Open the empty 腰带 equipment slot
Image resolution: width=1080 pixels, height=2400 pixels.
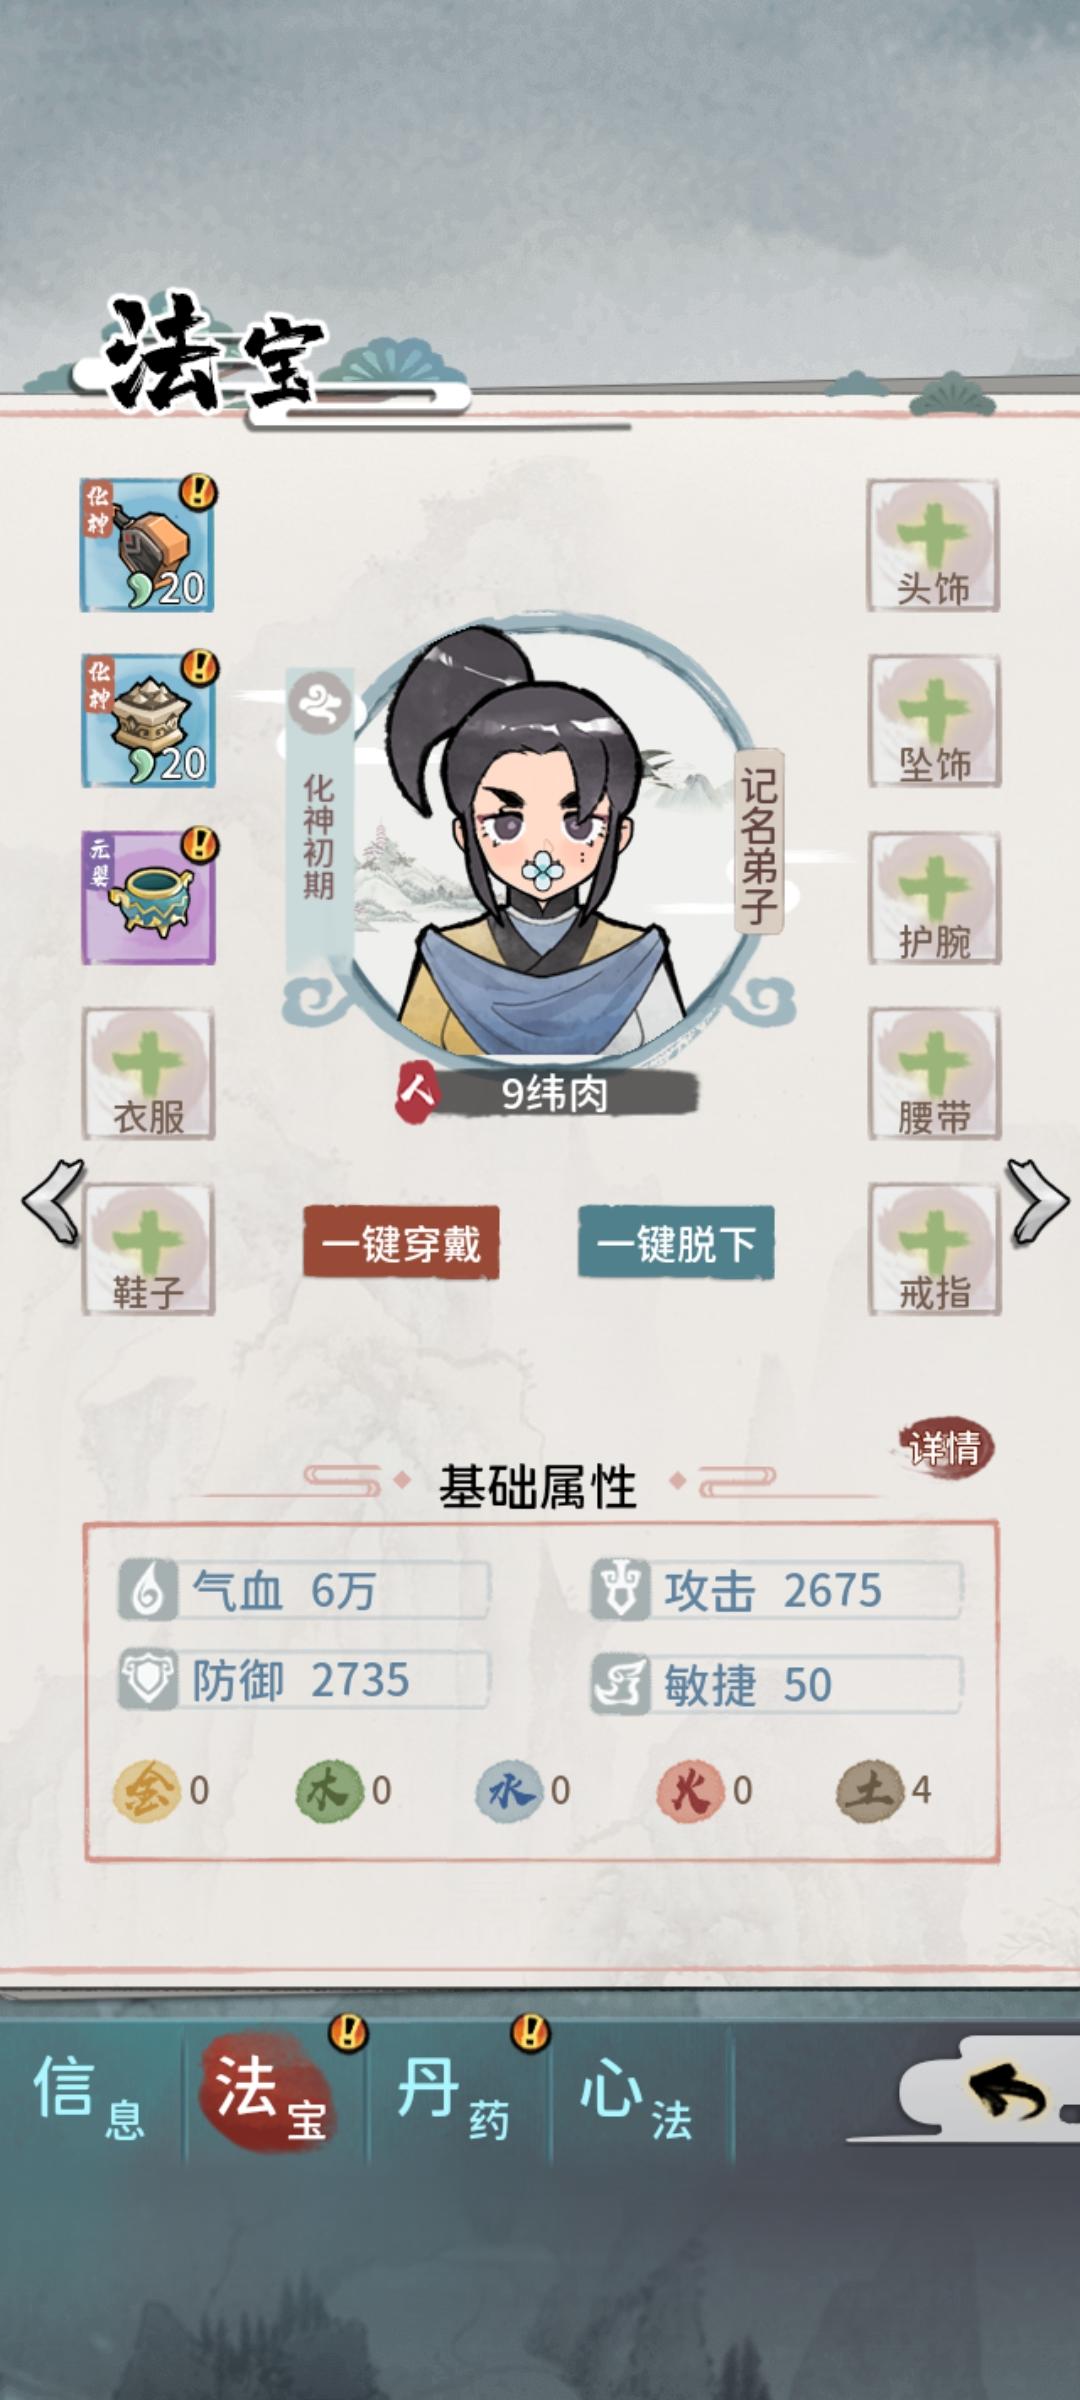(x=933, y=1073)
